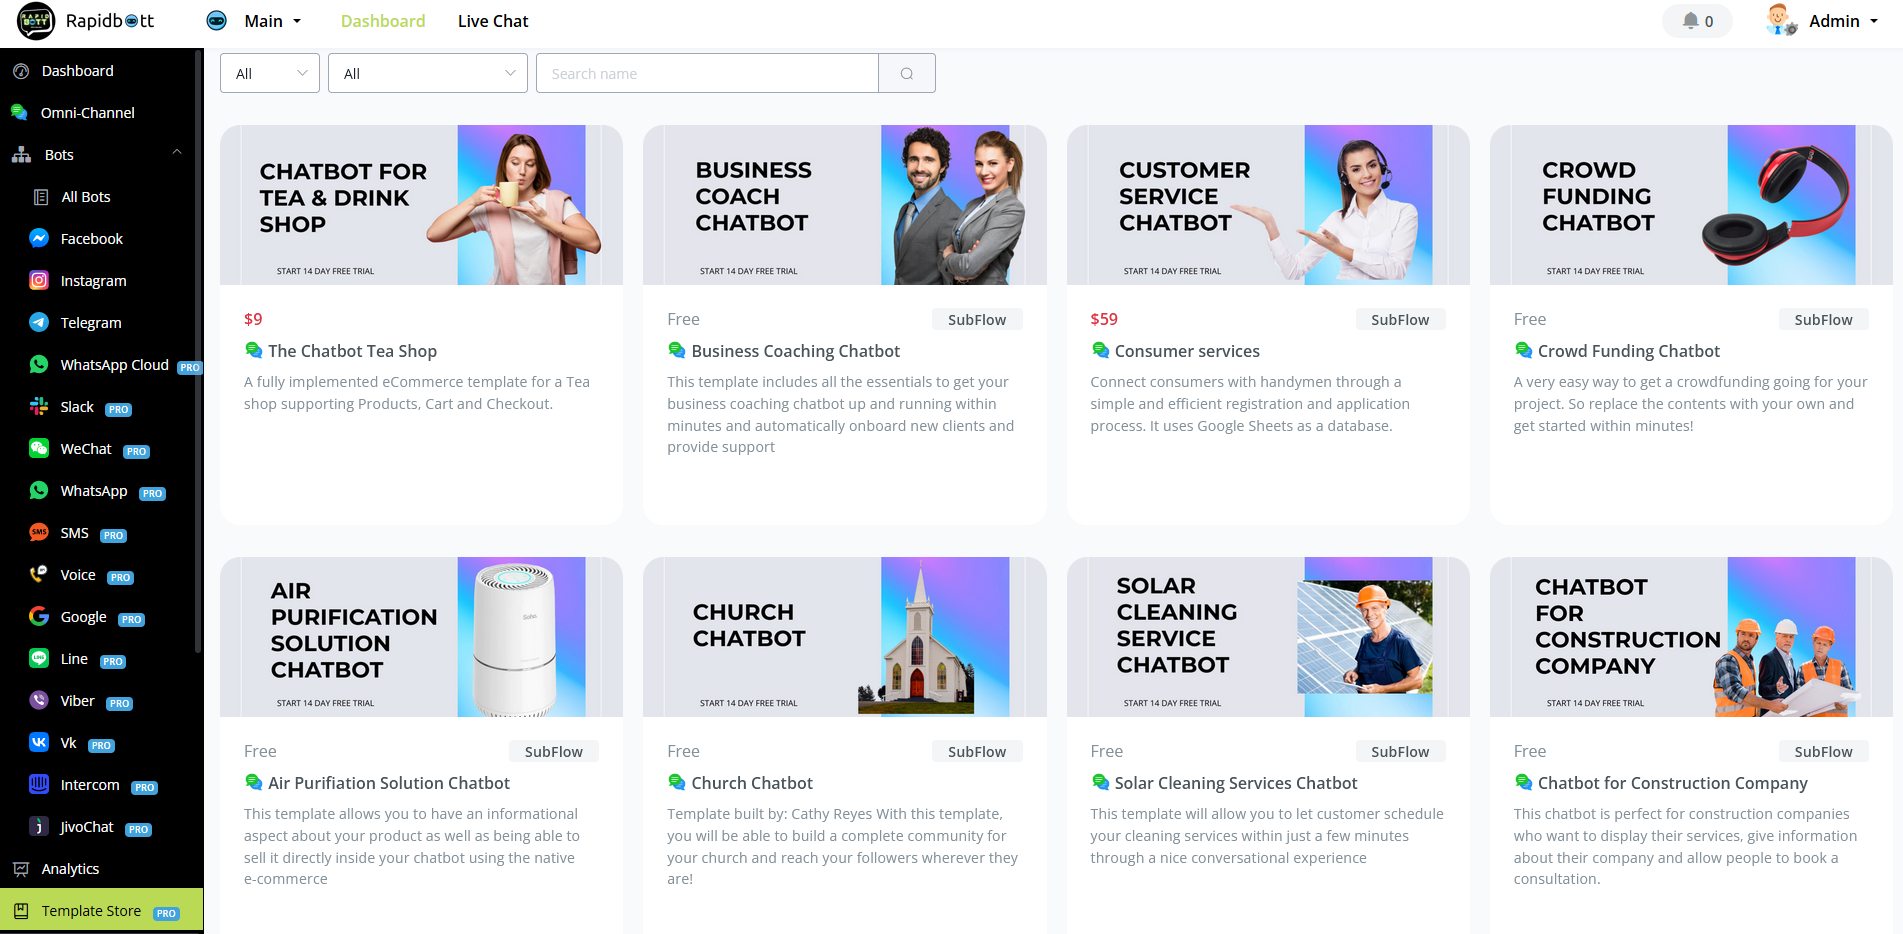Click the Instagram icon in sidebar
The width and height of the screenshot is (1903, 934).
coord(39,281)
